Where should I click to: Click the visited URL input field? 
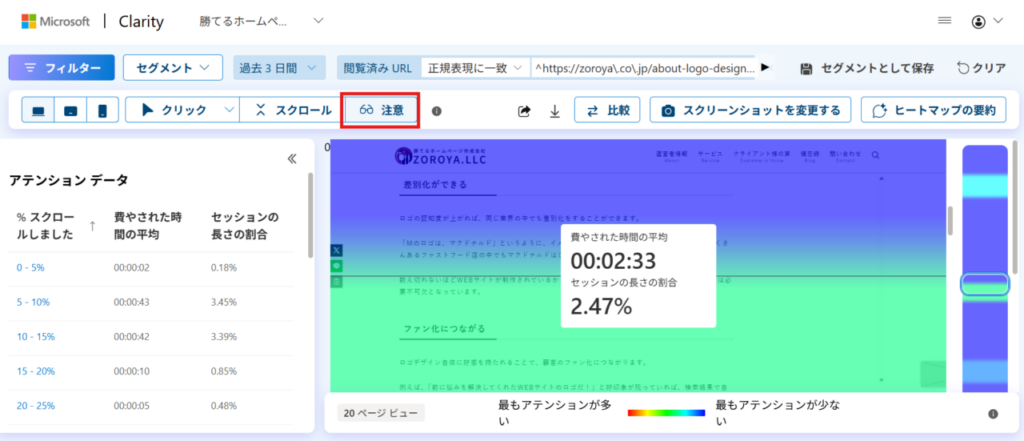point(645,68)
